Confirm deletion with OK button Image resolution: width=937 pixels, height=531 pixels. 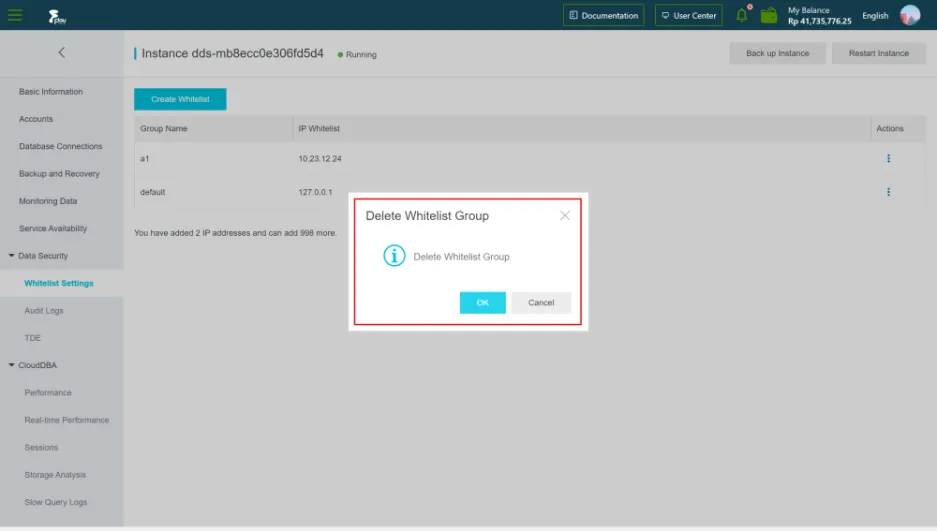pos(483,302)
